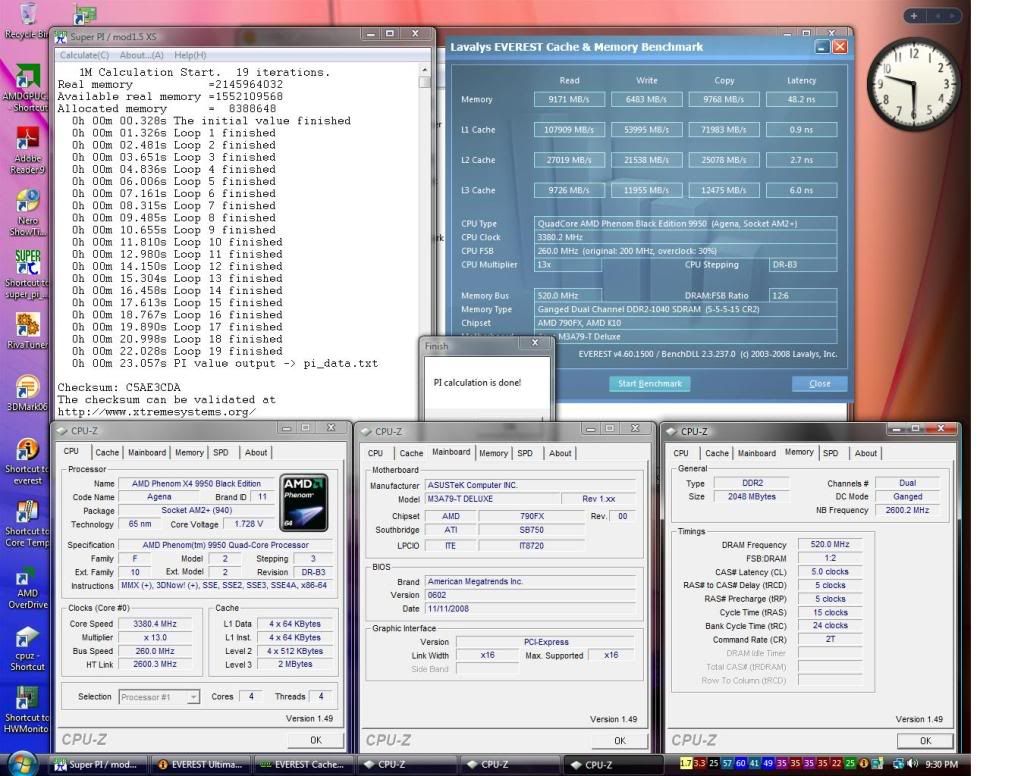Click the analog clock gadget
The image size is (1024, 776).
[x=914, y=84]
